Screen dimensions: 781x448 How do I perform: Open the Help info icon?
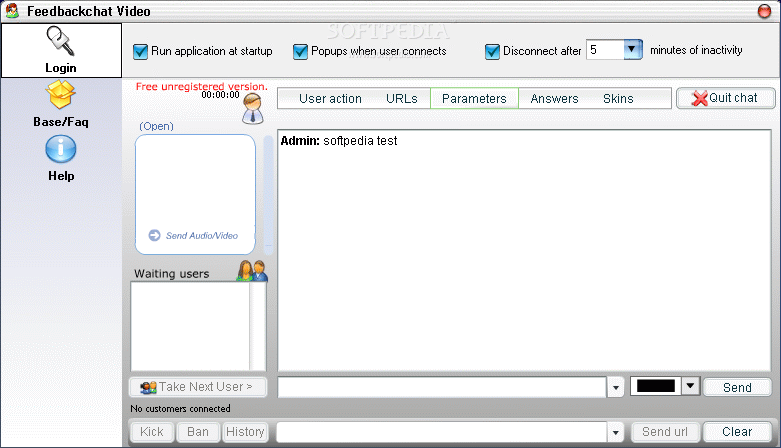point(61,149)
